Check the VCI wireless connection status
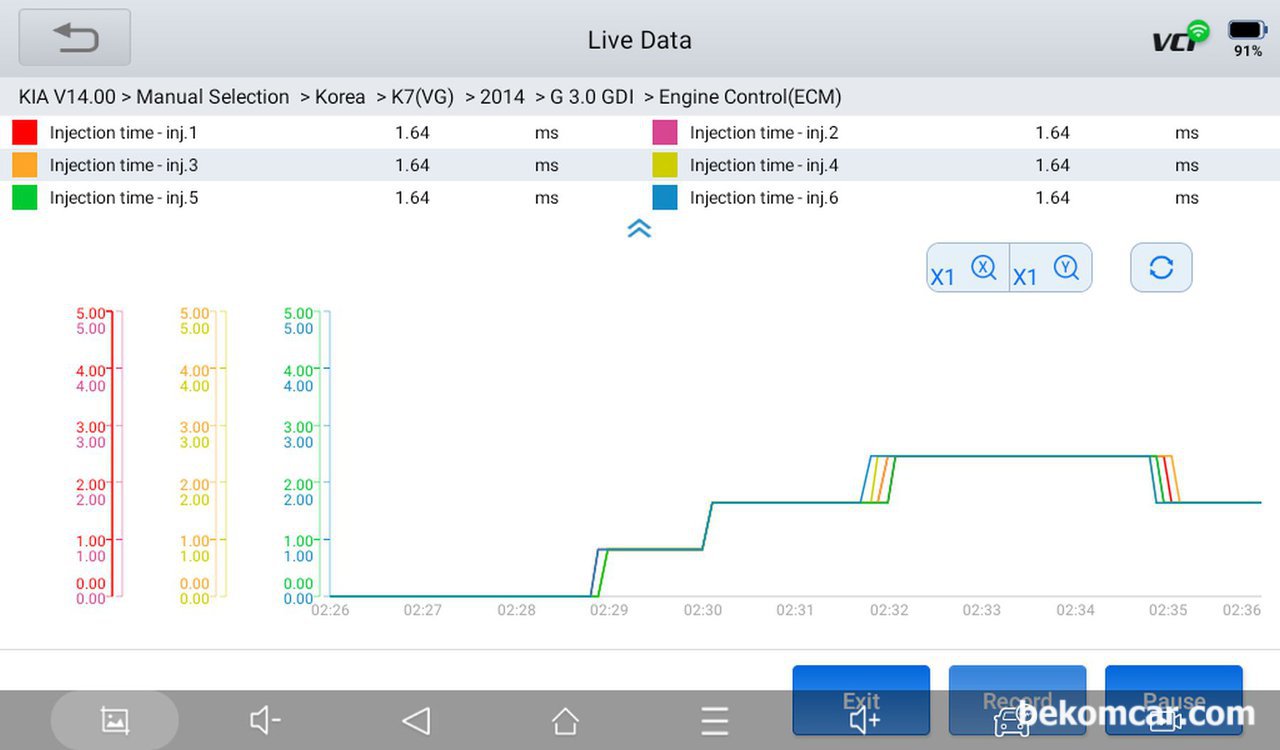1280x750 pixels. 1180,38
